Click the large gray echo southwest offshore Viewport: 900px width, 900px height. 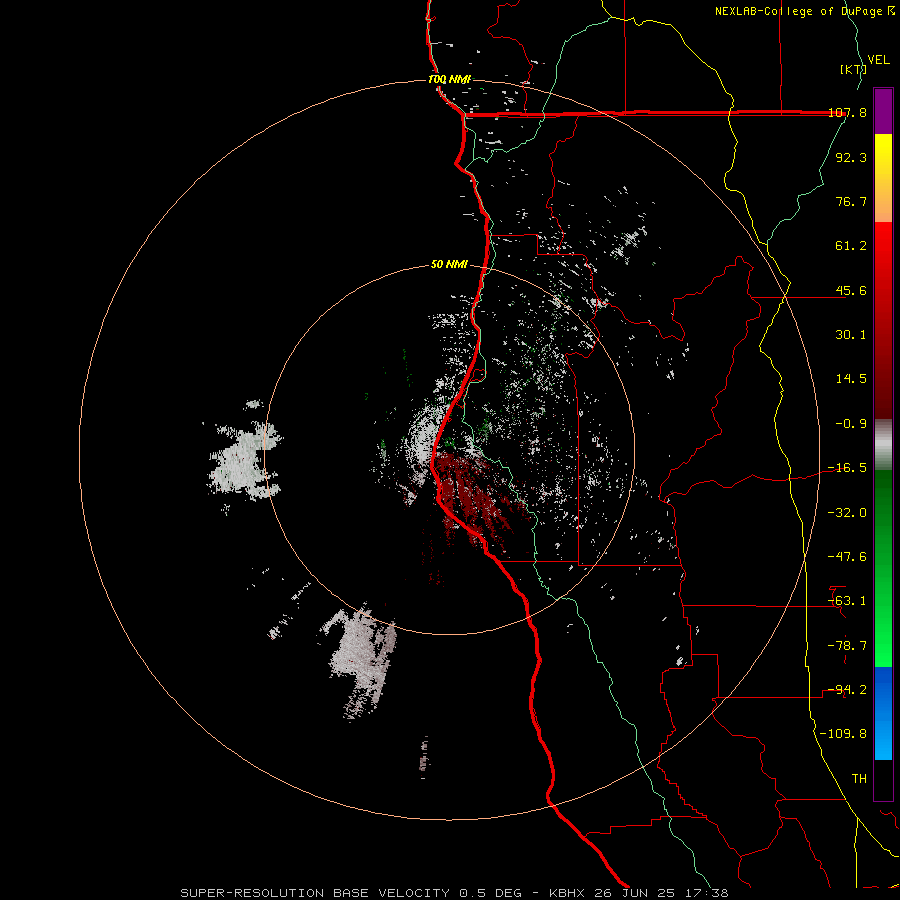(362, 660)
